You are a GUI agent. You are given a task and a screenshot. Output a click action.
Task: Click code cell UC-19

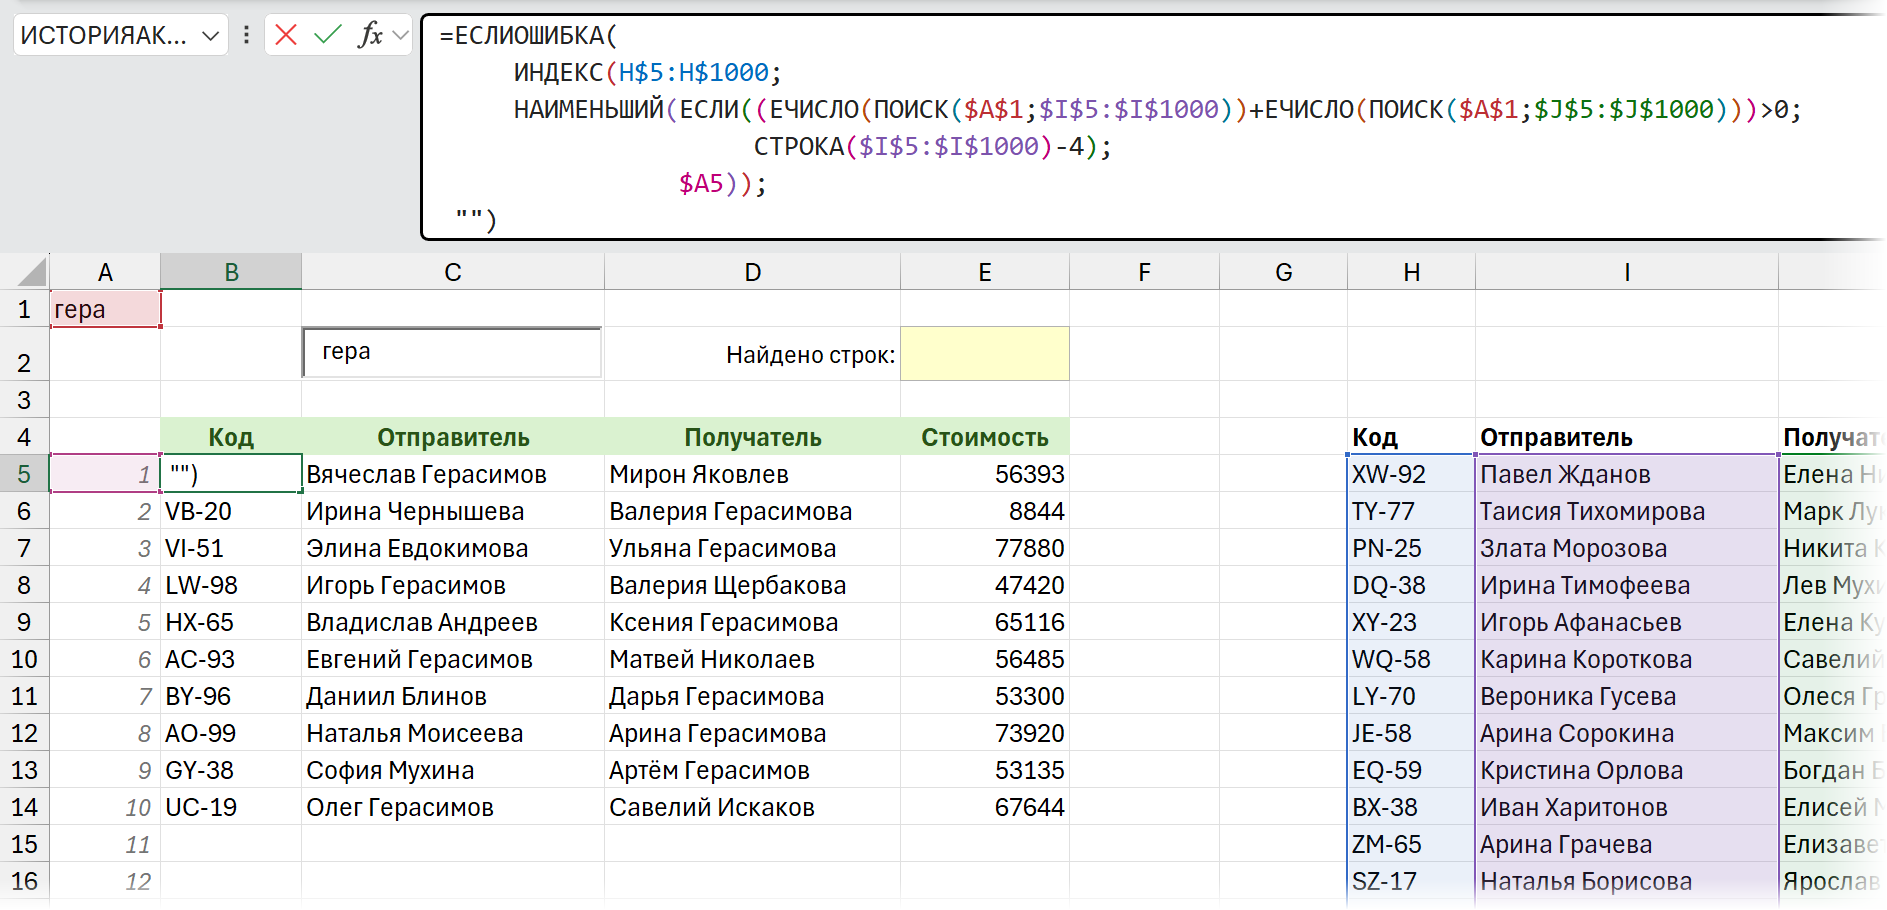click(231, 807)
